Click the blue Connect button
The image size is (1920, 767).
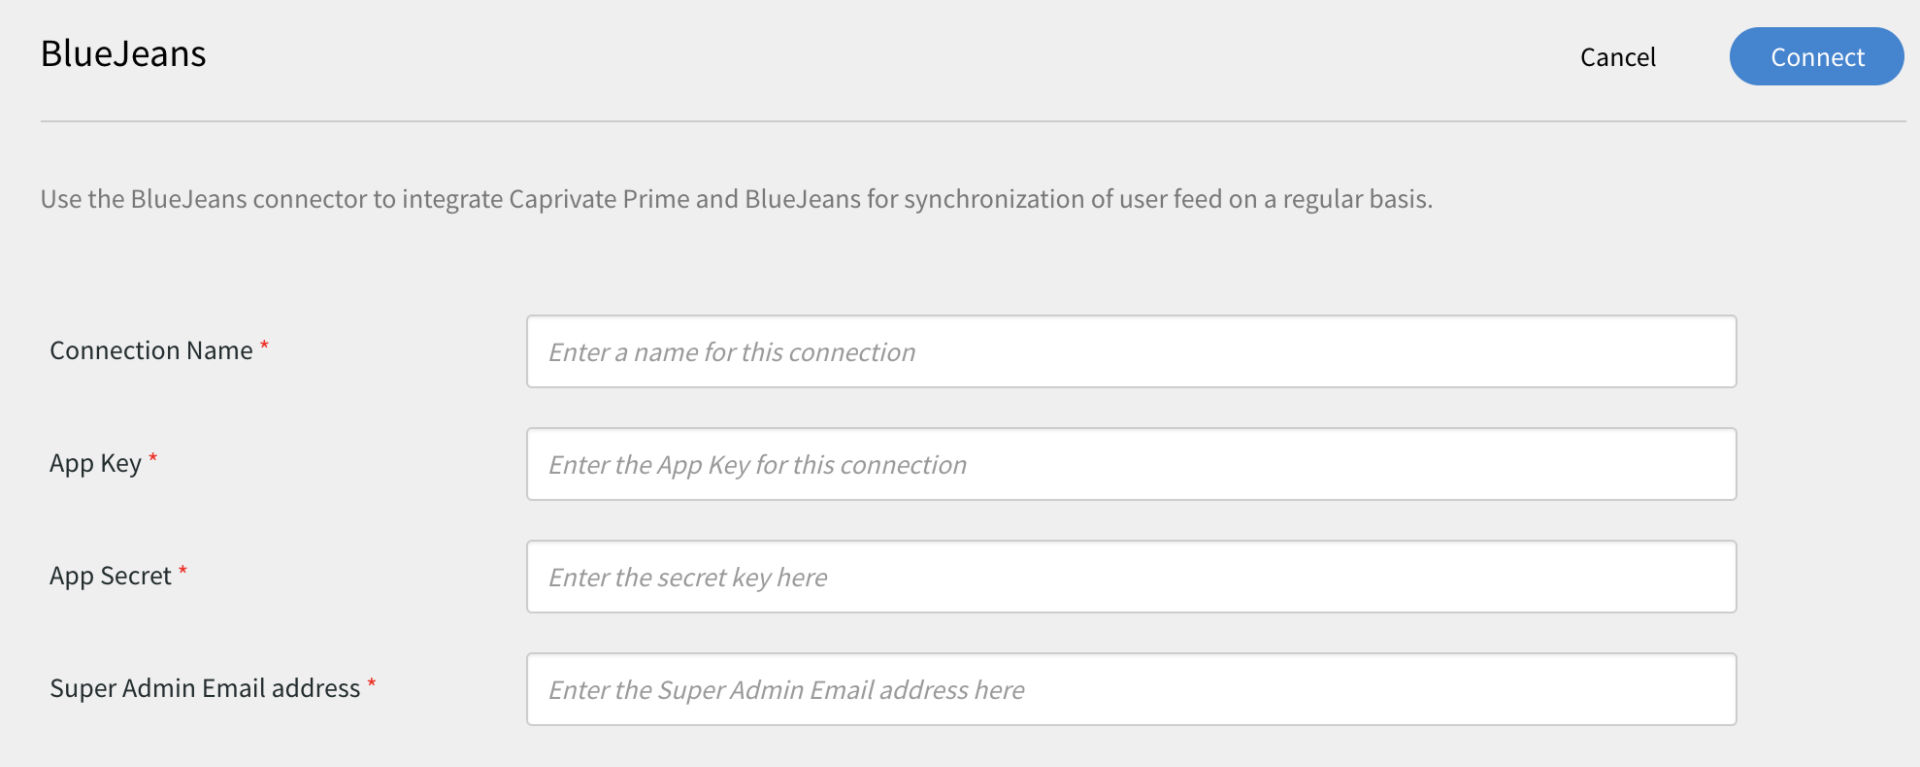(1816, 57)
